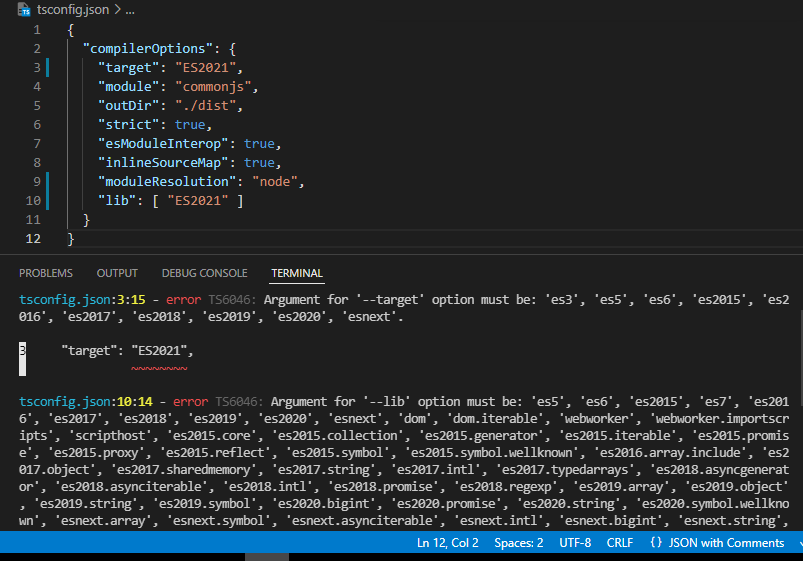Select the TERMINAL tab
Screen dimensions: 803x561
click(x=297, y=273)
